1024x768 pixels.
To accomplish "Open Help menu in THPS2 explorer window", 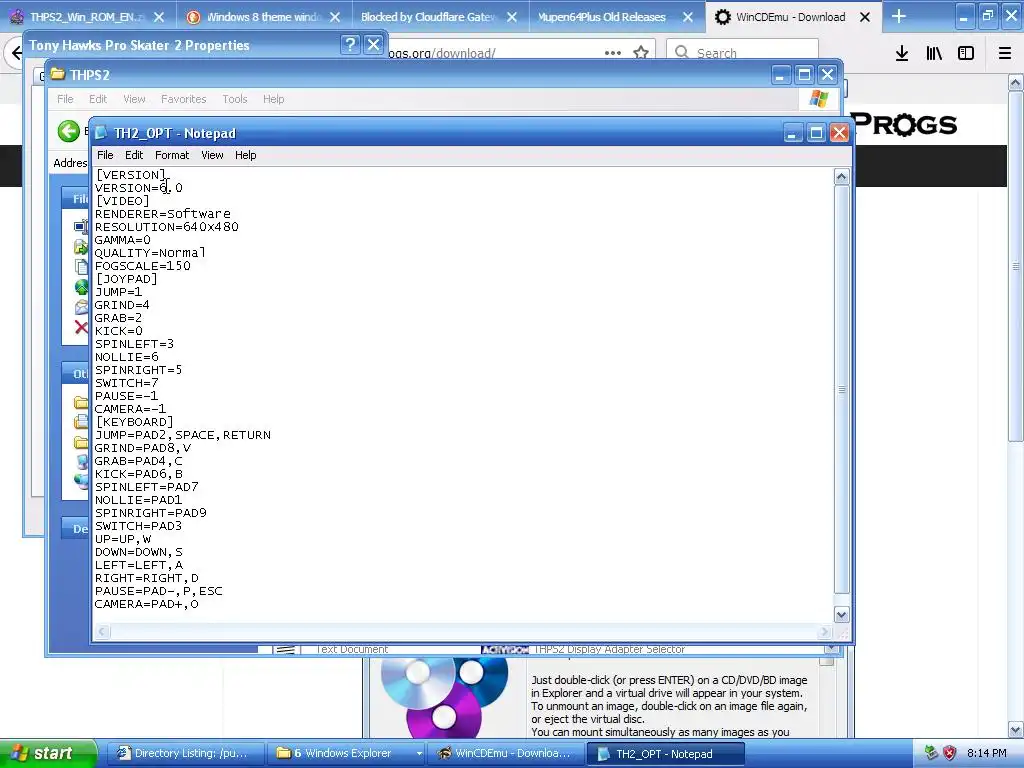I will (x=274, y=99).
